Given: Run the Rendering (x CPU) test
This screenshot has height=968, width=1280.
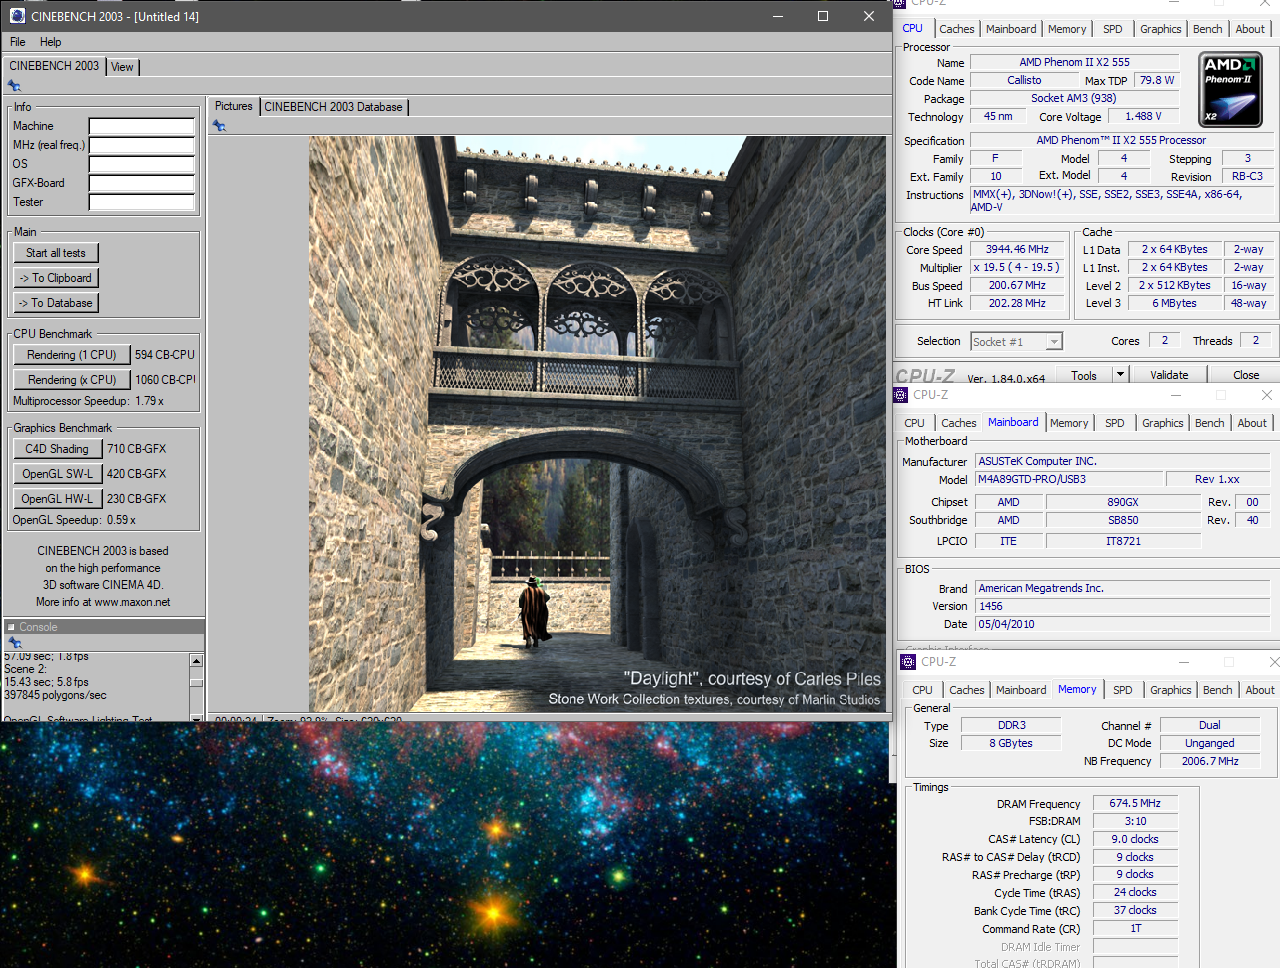Looking at the screenshot, I should (72, 380).
